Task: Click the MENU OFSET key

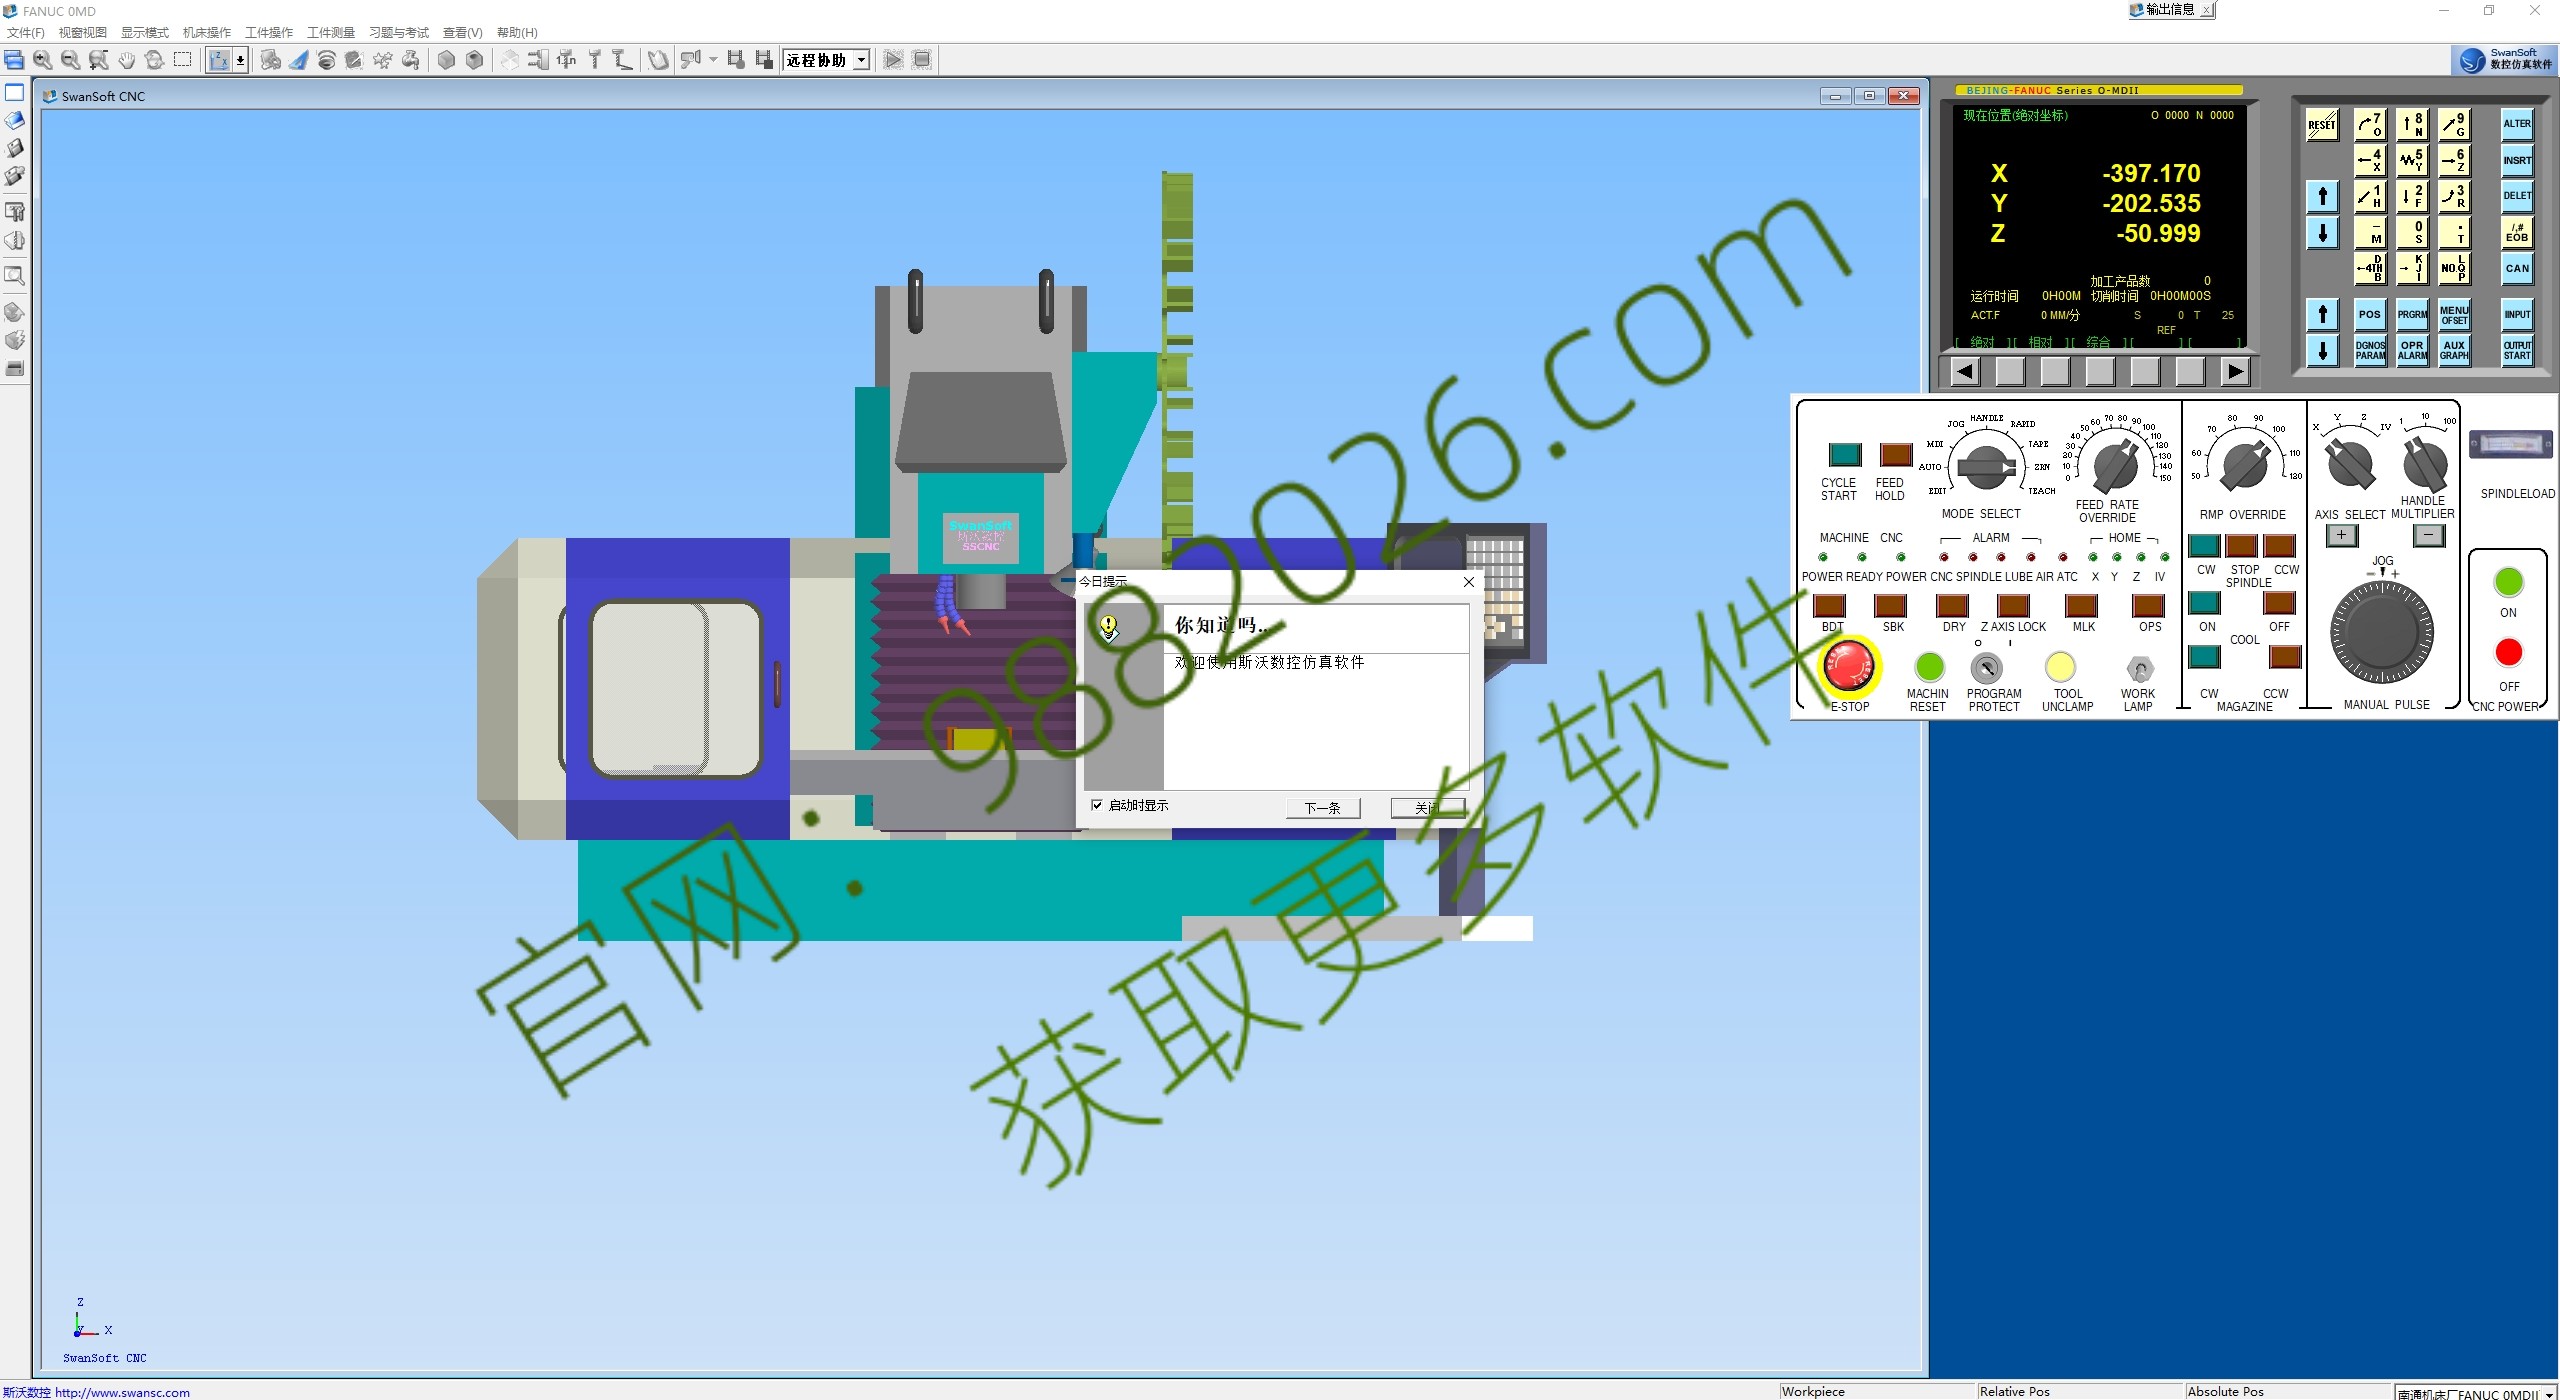Action: pyautogui.click(x=2454, y=314)
